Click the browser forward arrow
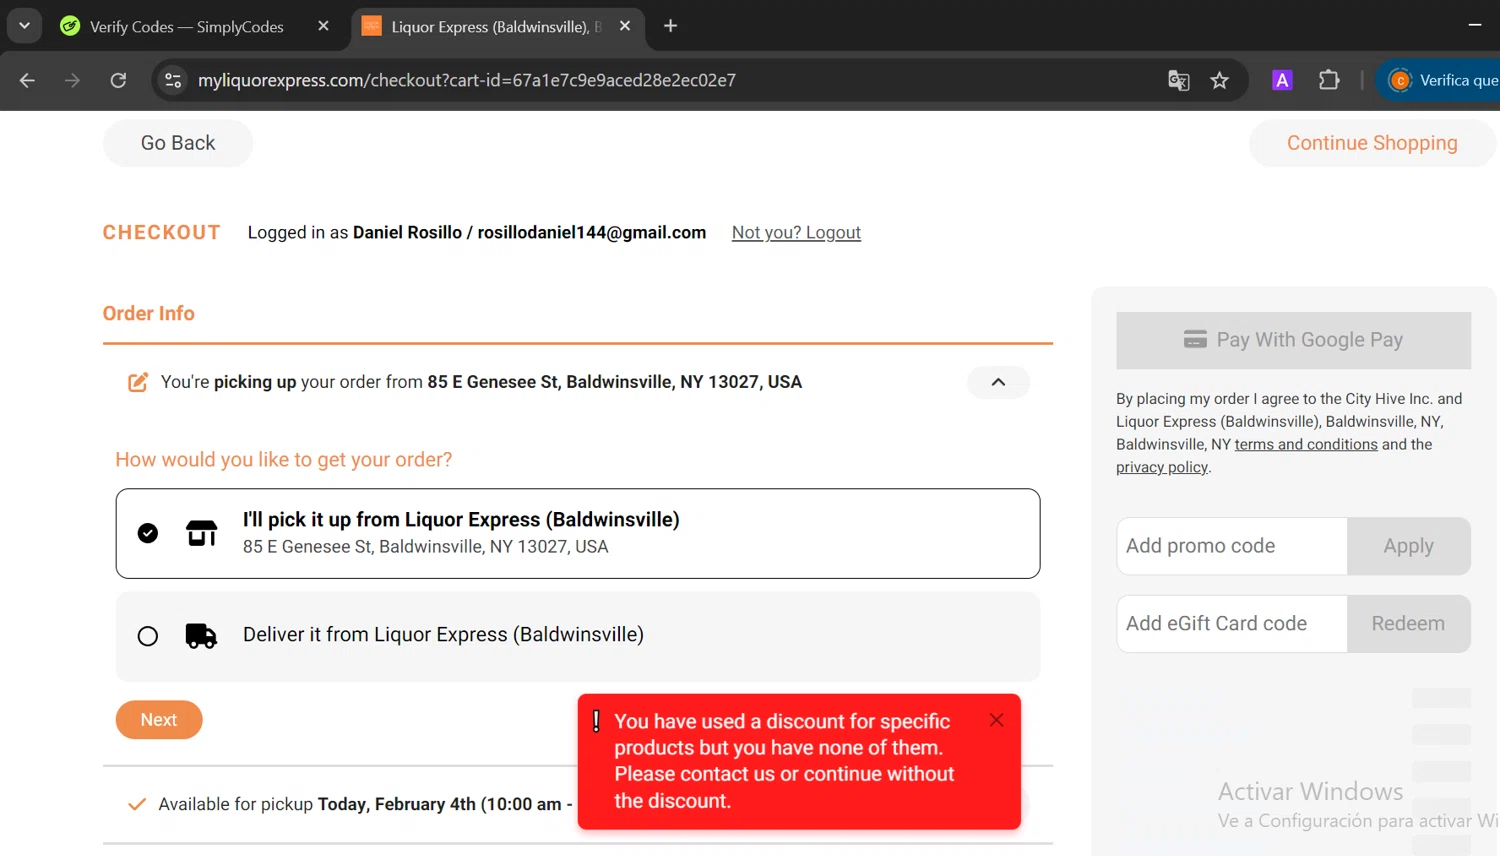The width and height of the screenshot is (1500, 856). point(72,80)
